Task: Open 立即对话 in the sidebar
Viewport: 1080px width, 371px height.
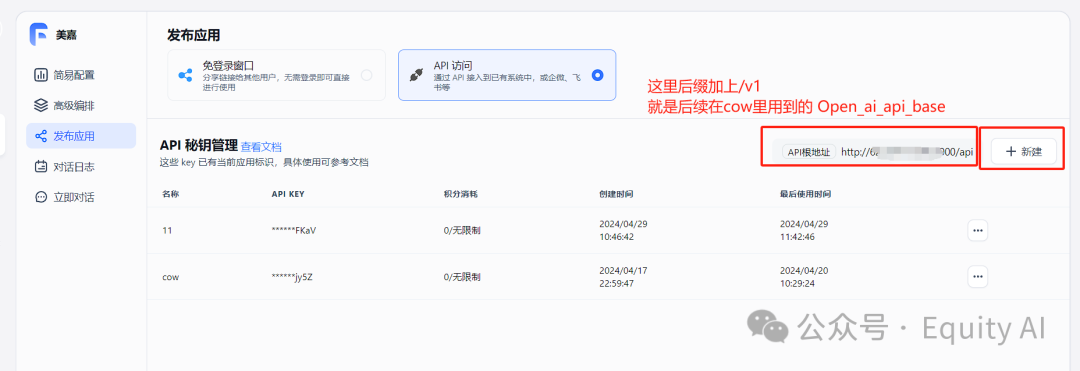Action: click(81, 197)
